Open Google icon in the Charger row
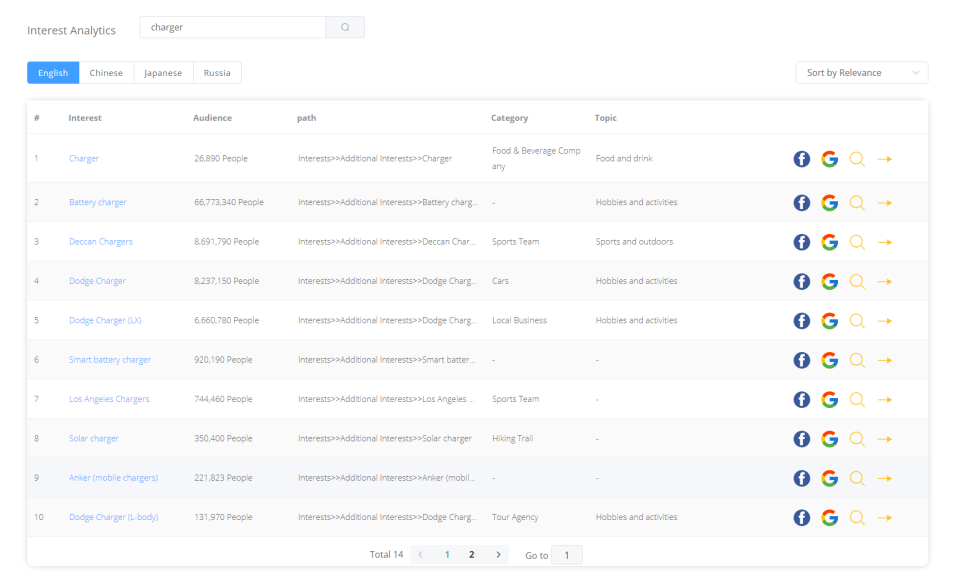The width and height of the screenshot is (960, 586). 830,159
